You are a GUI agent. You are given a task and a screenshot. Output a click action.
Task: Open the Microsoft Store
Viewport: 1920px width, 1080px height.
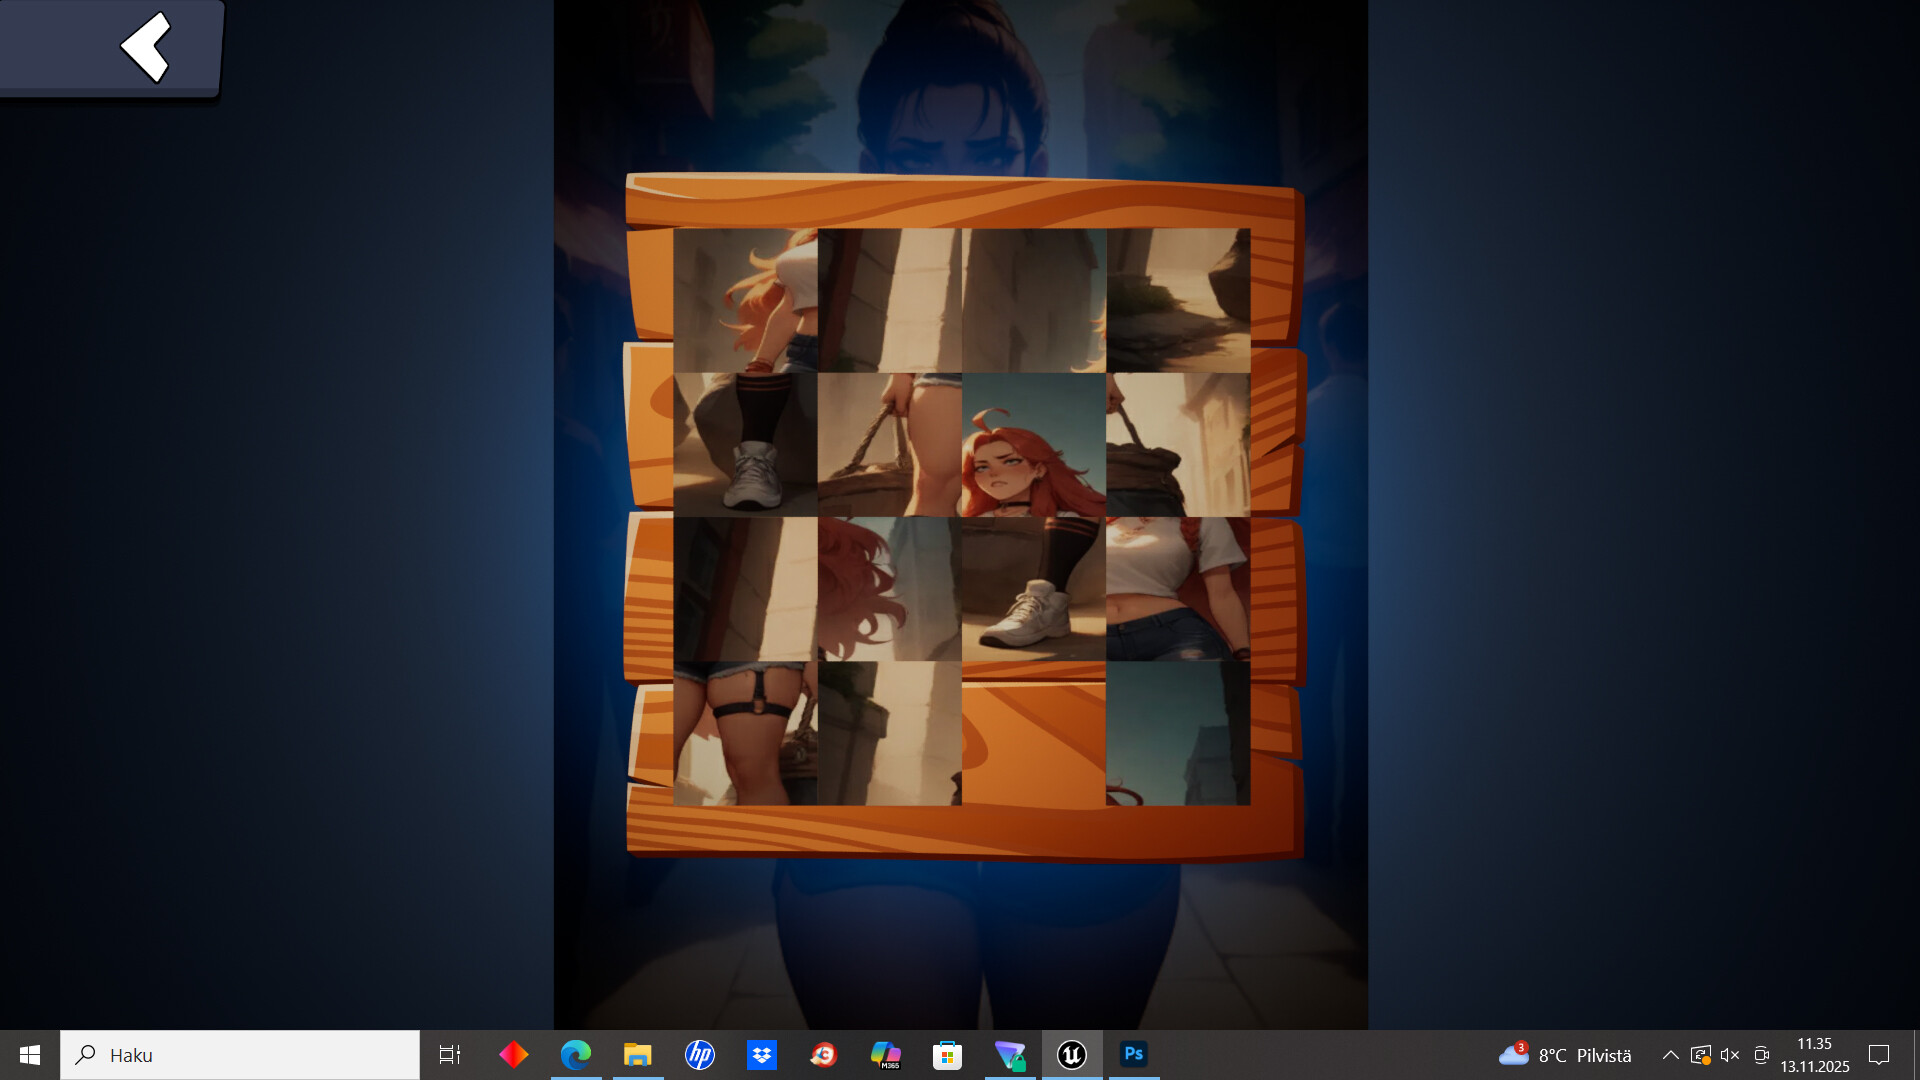point(947,1054)
